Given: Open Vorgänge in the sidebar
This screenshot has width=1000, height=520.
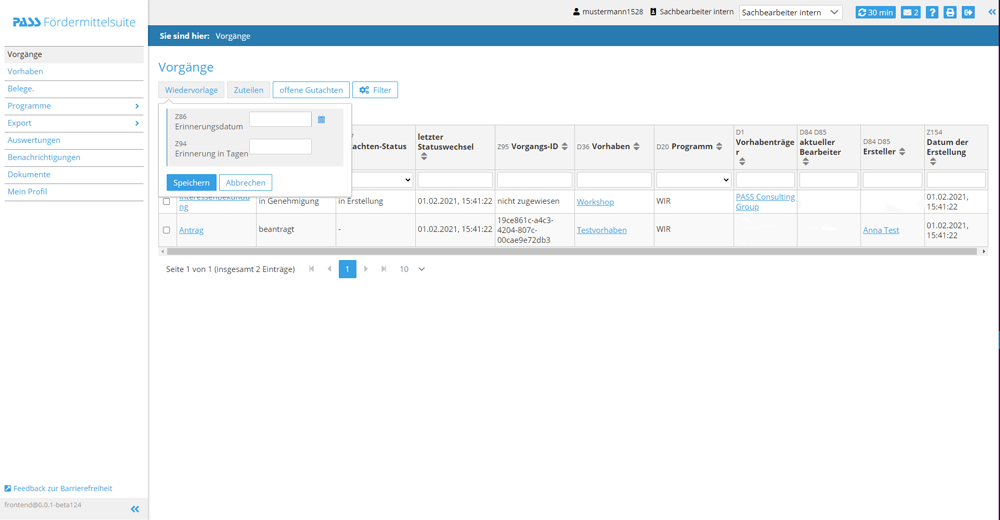Looking at the screenshot, I should click(x=74, y=54).
